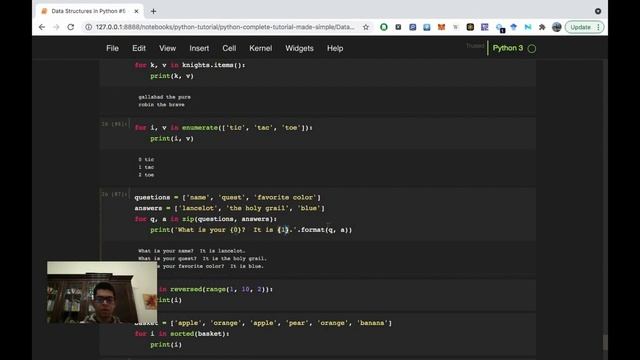Click the light blue extension icon right of the blue square one
Screen dimensions: 640x360
427,27
